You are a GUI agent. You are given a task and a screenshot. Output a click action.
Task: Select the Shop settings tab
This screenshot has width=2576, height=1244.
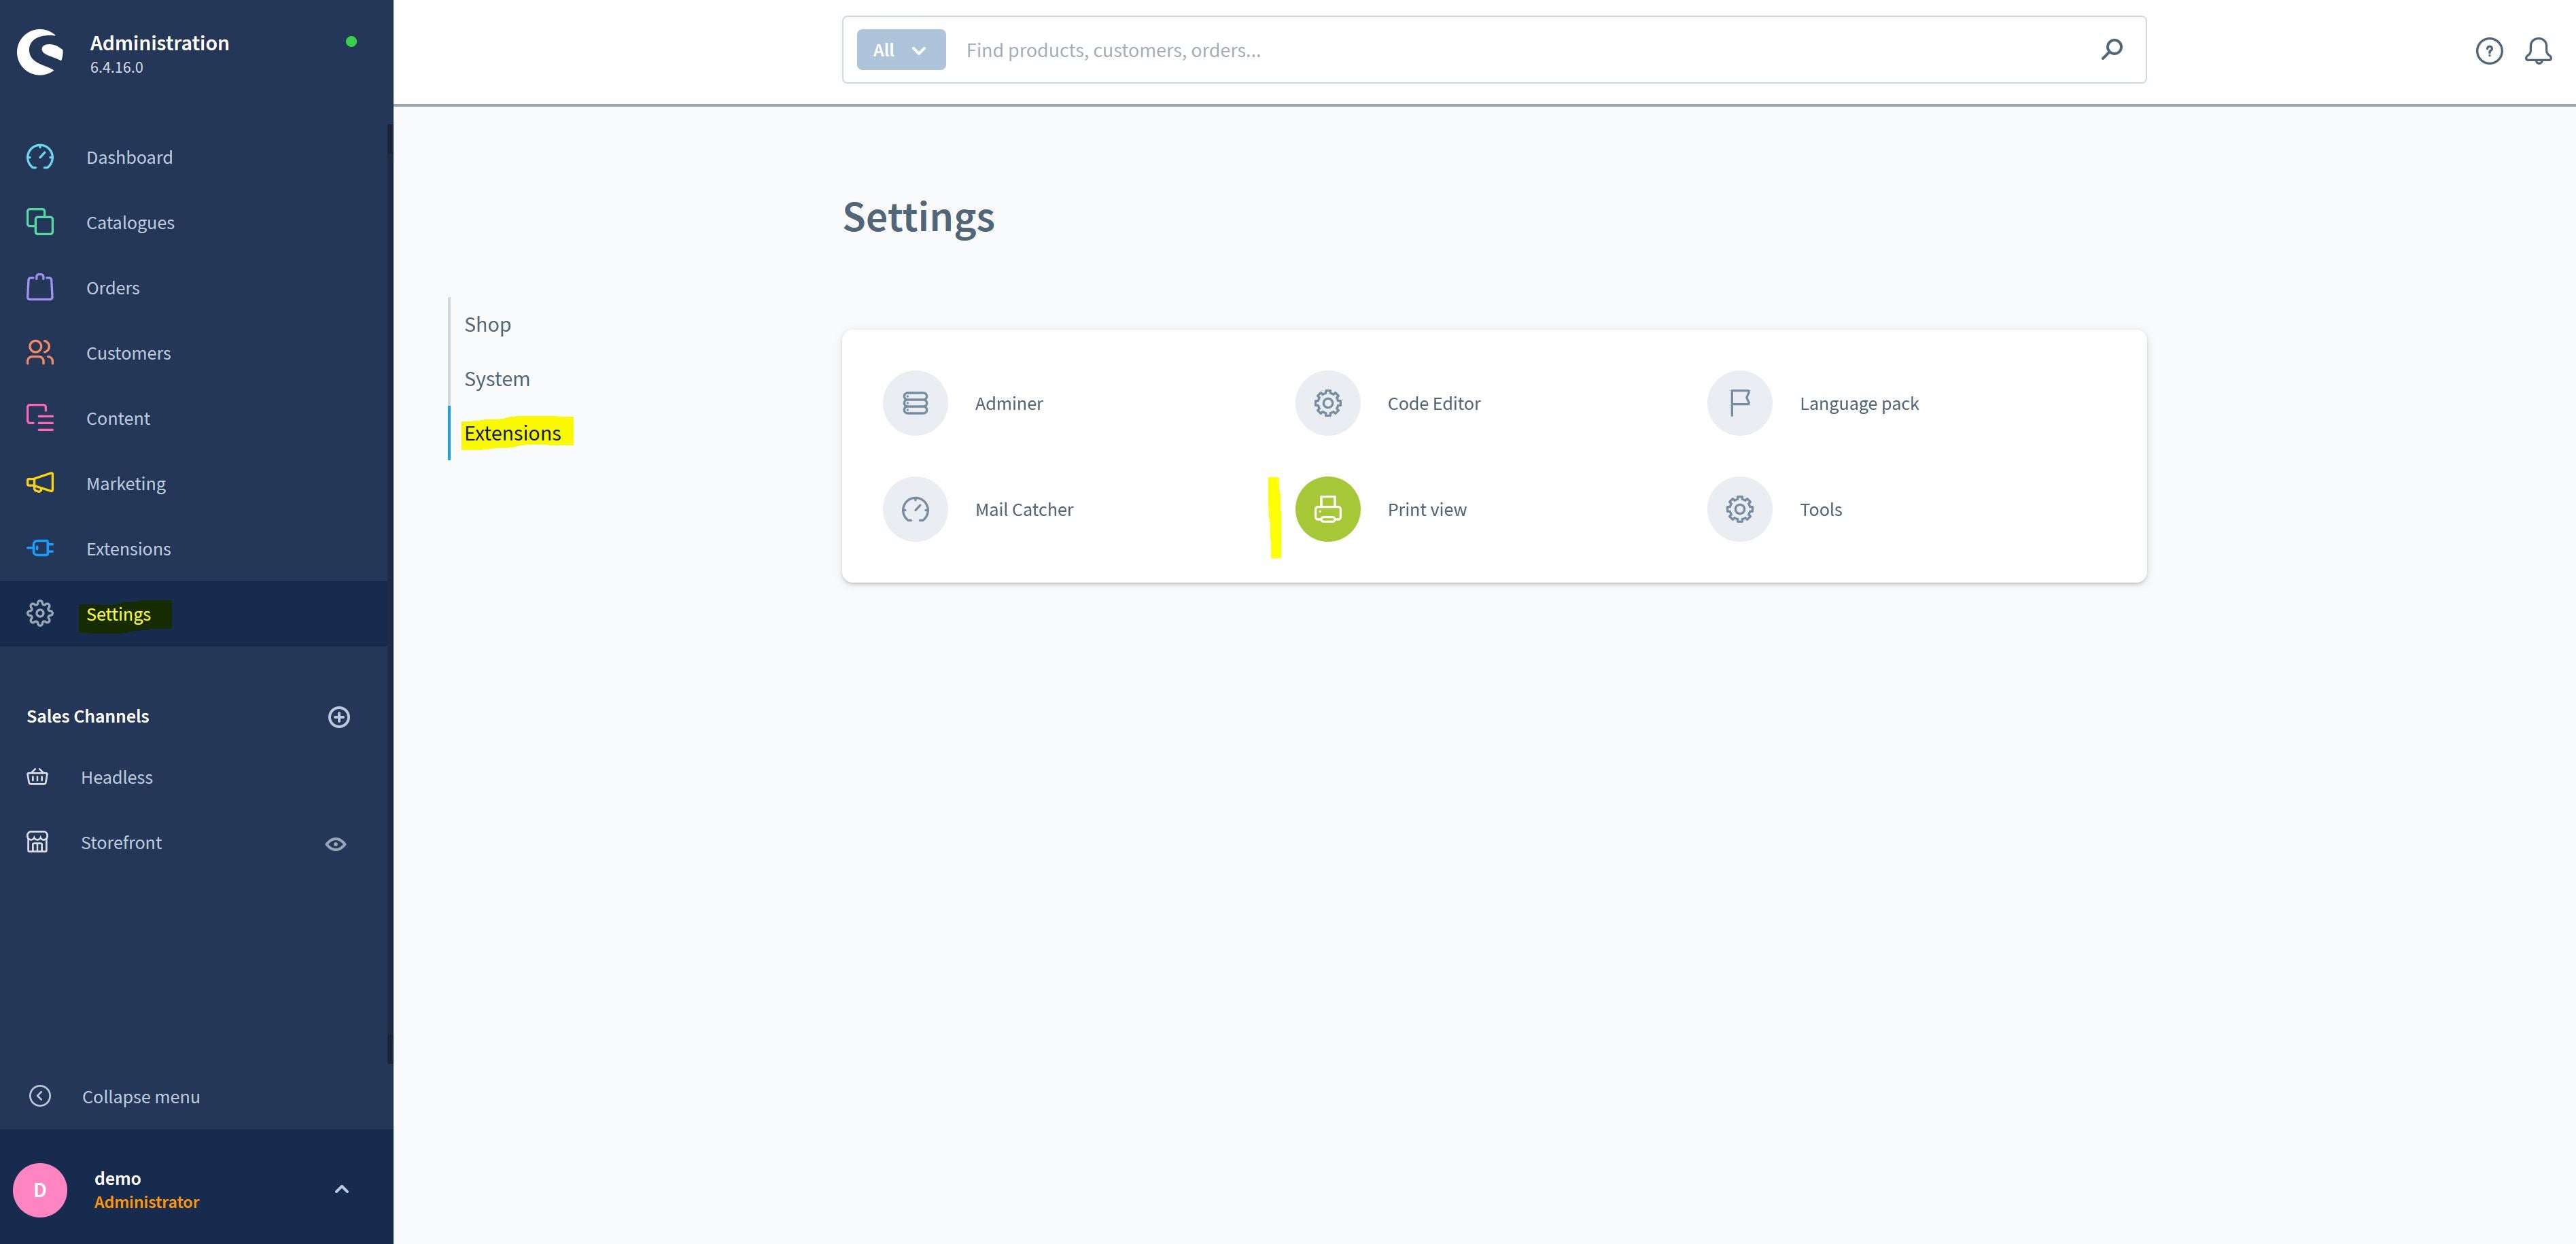tap(486, 322)
